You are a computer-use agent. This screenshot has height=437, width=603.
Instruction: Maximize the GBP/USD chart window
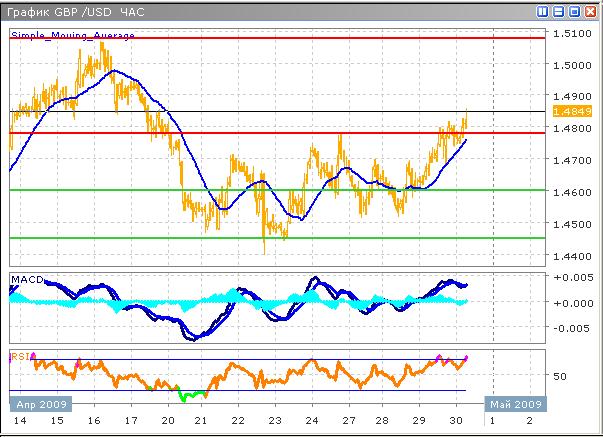575,12
